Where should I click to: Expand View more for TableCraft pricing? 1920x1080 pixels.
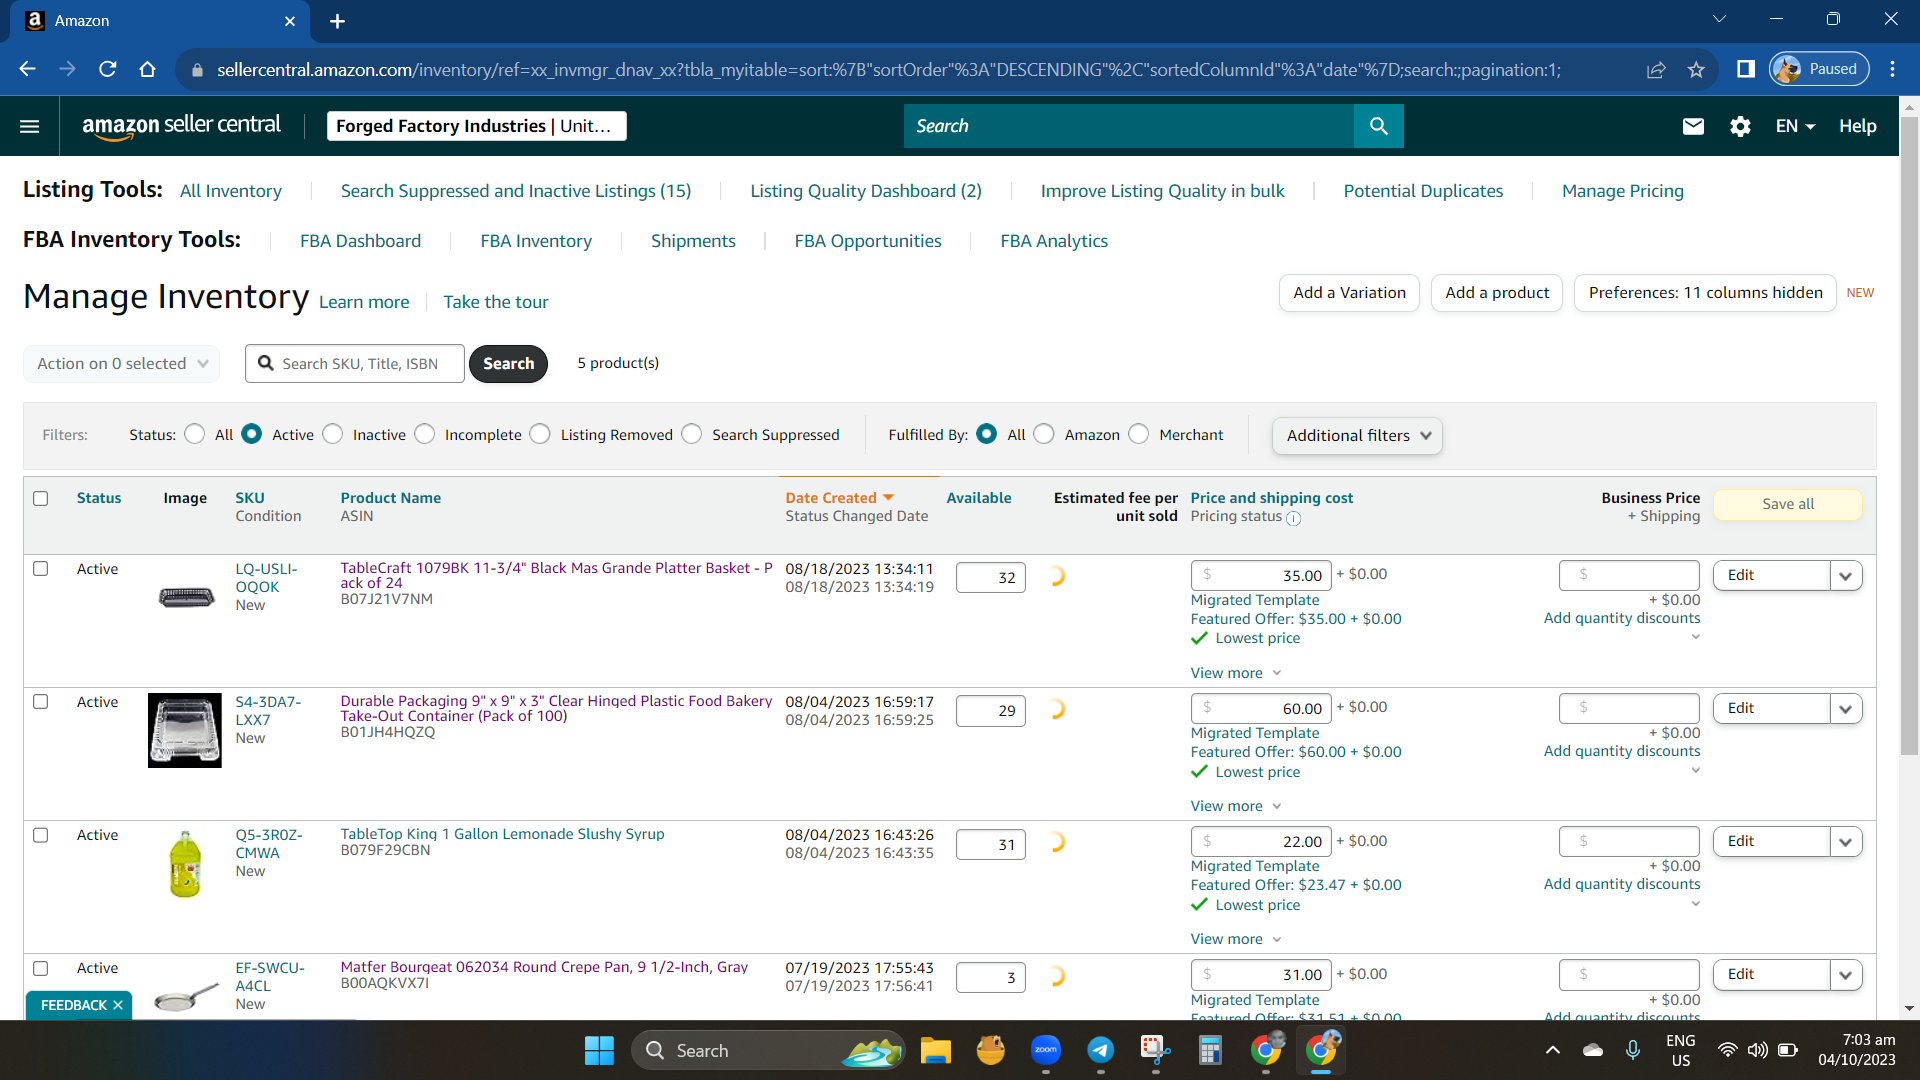tap(1236, 673)
